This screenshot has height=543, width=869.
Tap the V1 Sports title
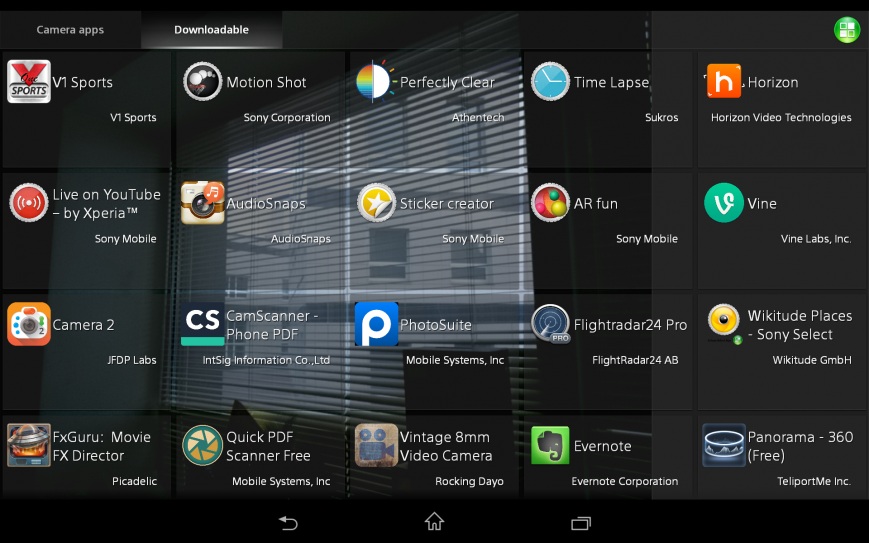click(83, 83)
